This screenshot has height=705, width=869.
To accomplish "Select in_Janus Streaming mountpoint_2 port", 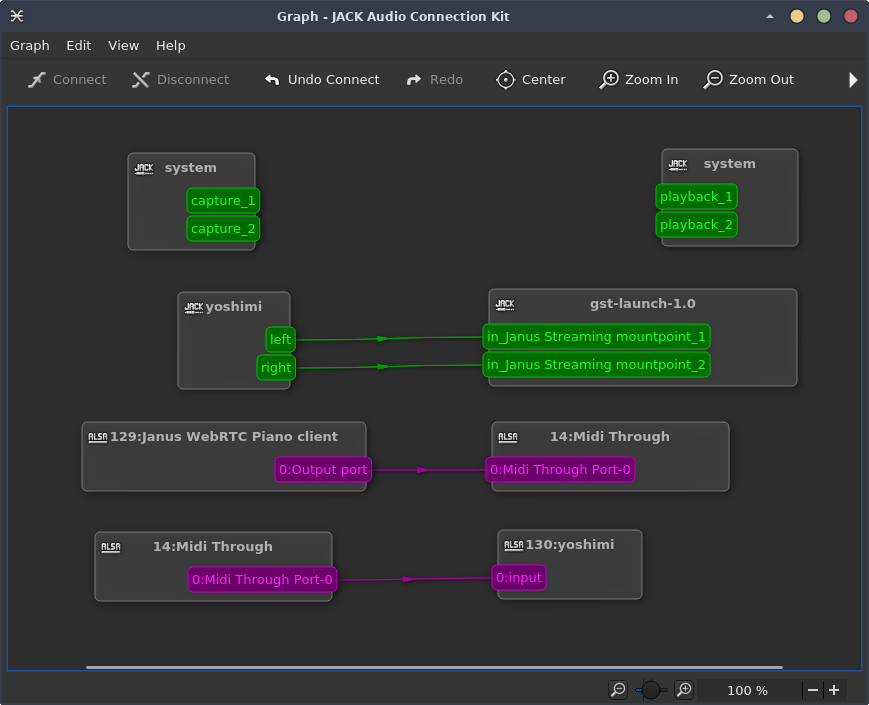I will [x=596, y=365].
